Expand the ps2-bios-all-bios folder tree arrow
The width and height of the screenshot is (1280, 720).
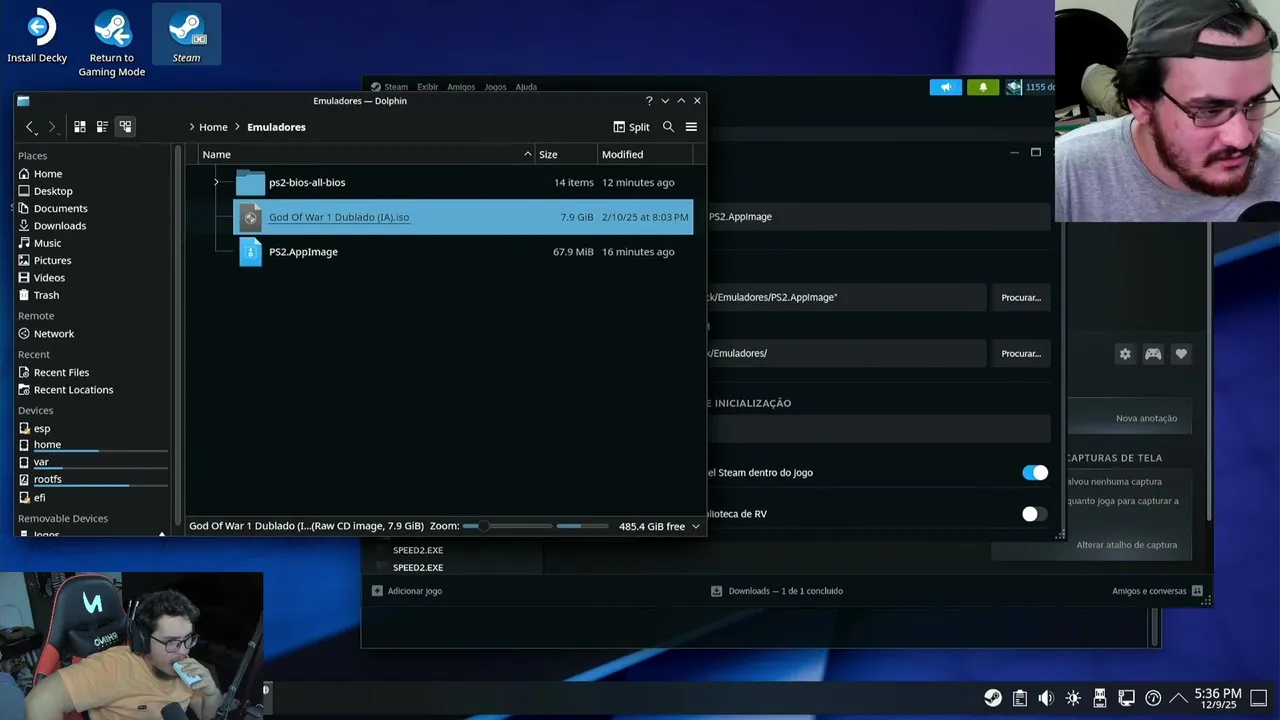216,182
